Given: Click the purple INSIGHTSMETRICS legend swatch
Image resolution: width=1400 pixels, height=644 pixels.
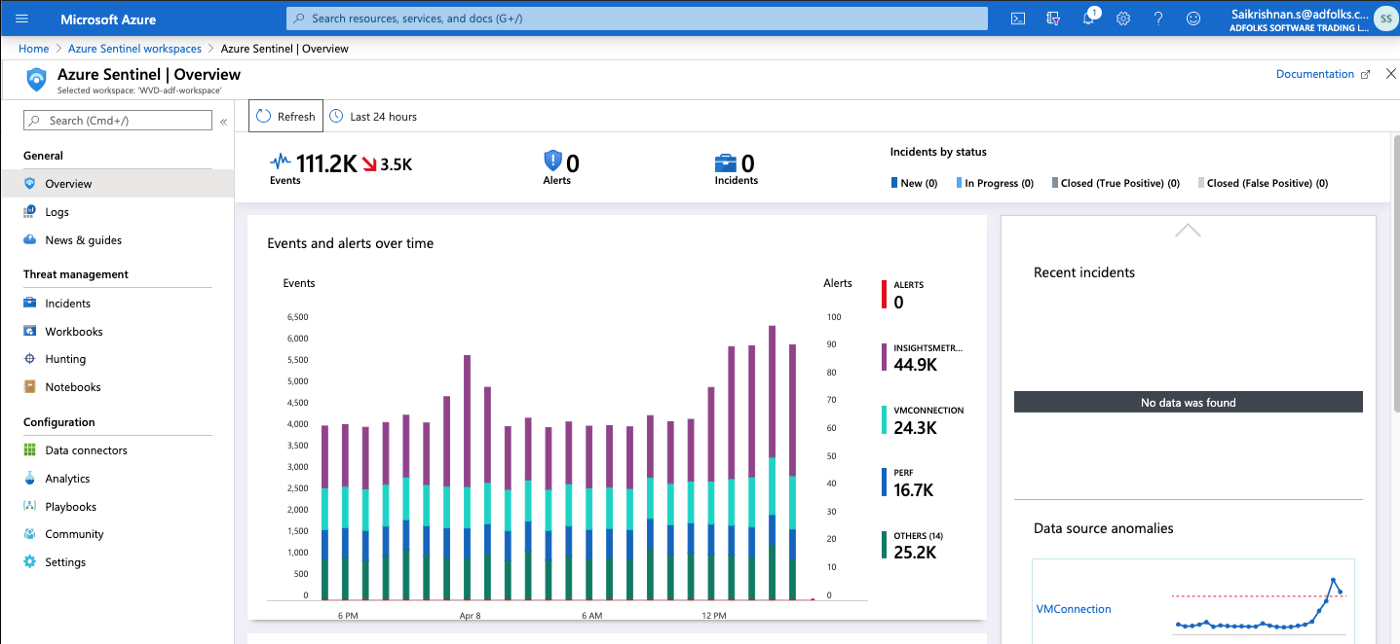Looking at the screenshot, I should (x=884, y=357).
